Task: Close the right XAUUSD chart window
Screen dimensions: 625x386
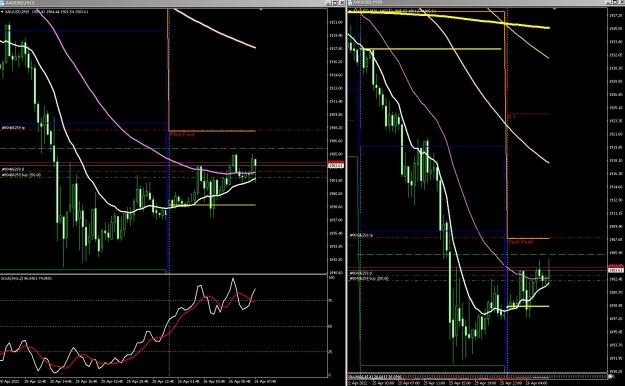Action: click(622, 2)
